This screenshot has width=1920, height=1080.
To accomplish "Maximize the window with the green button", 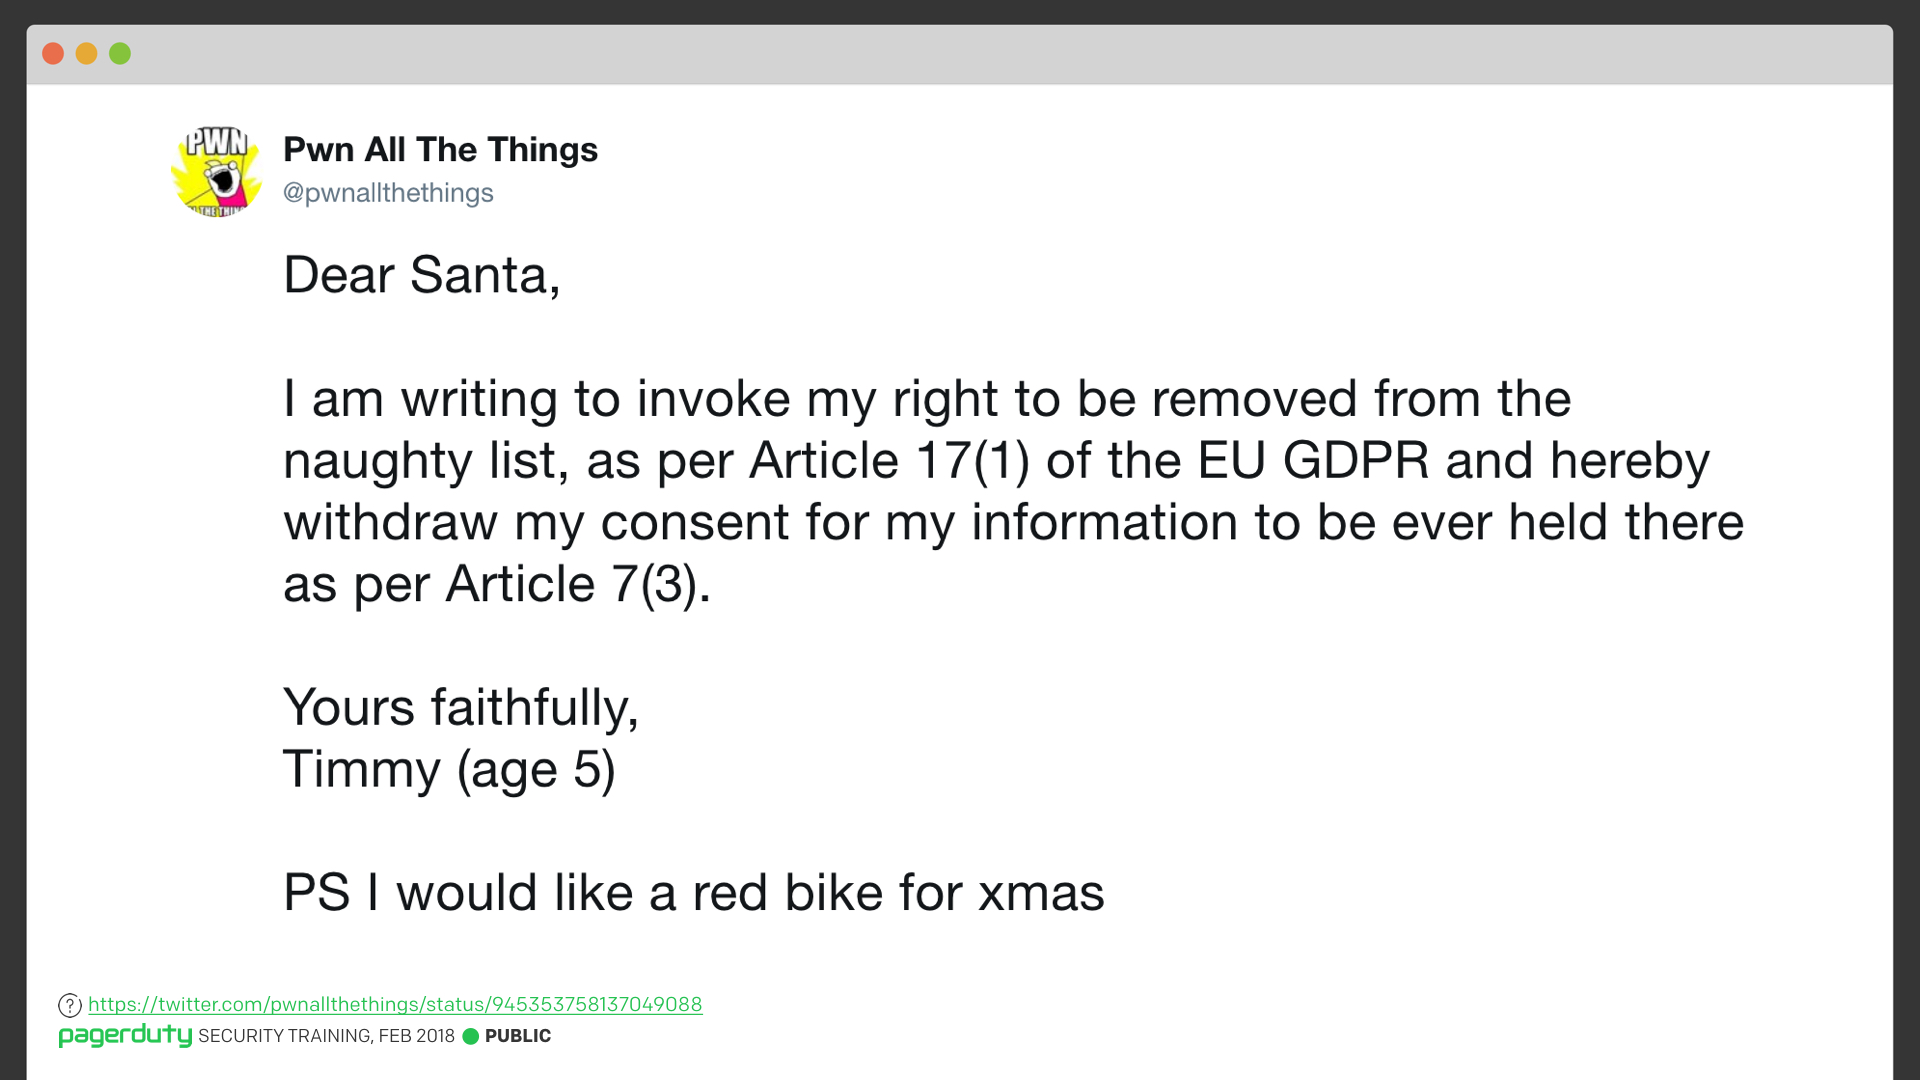I will [x=120, y=54].
